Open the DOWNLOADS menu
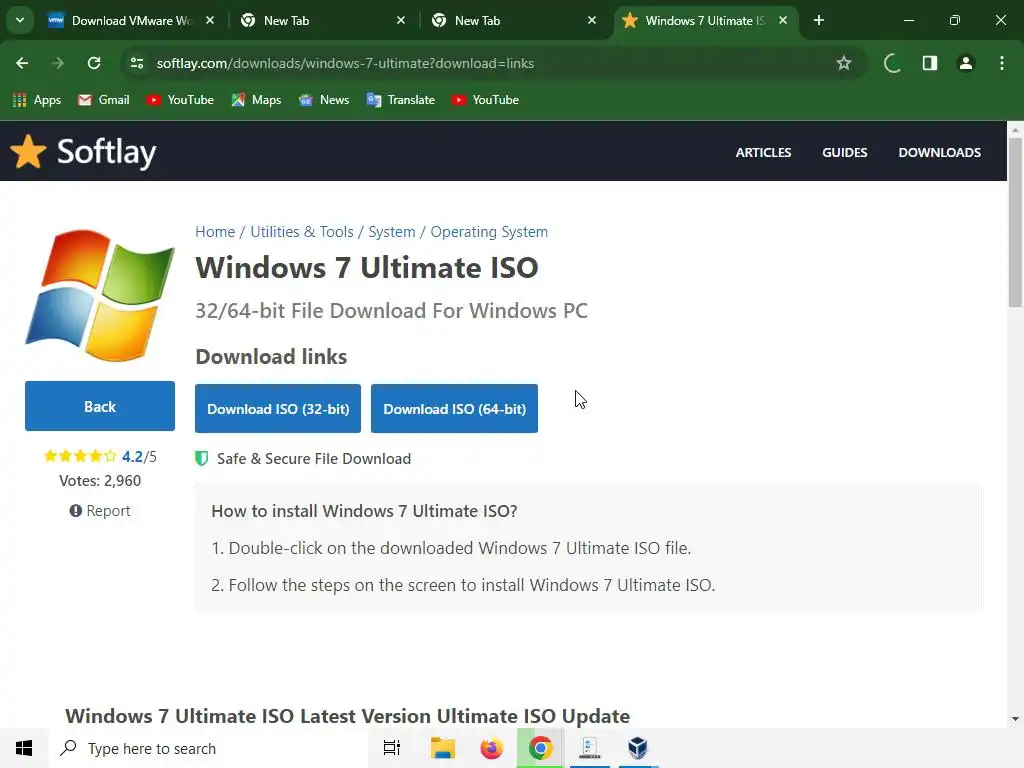 click(x=939, y=153)
